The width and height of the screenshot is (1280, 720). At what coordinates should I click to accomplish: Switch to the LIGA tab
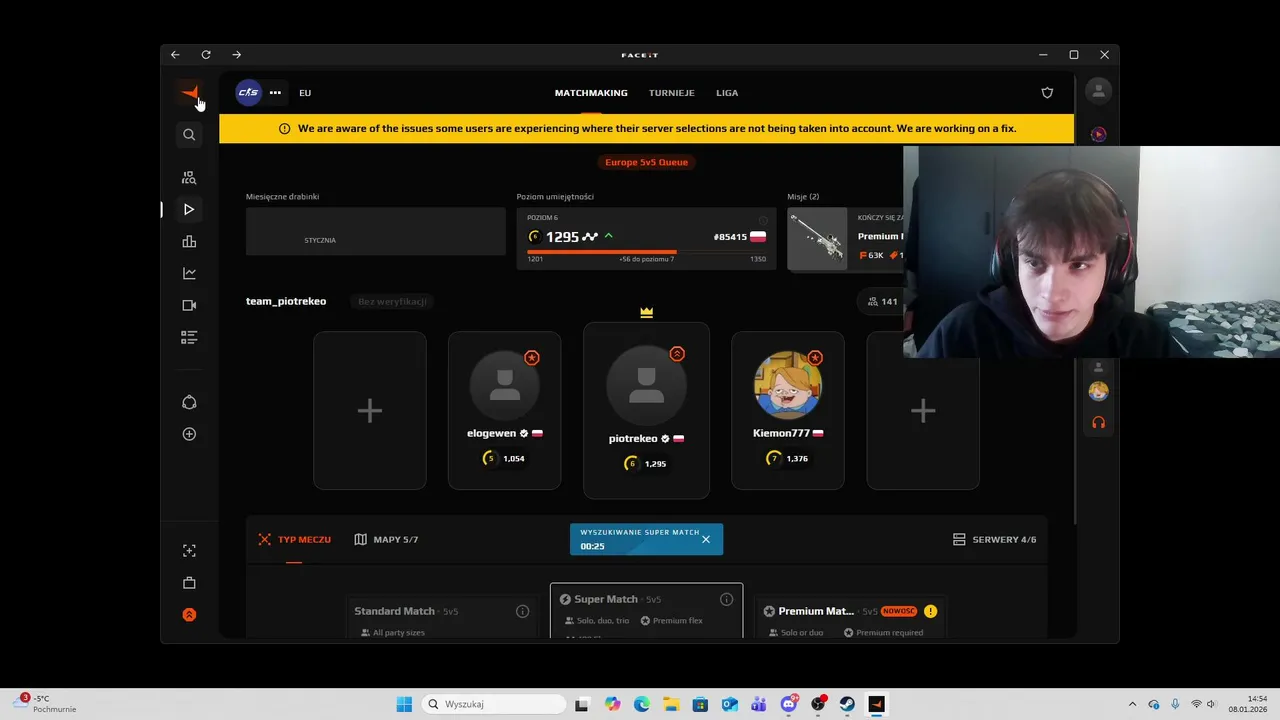[727, 93]
